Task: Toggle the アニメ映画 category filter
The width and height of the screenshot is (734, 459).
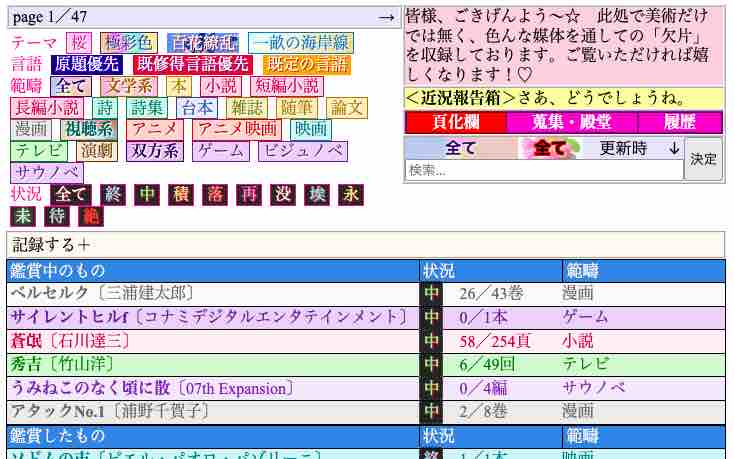Action: (237, 130)
